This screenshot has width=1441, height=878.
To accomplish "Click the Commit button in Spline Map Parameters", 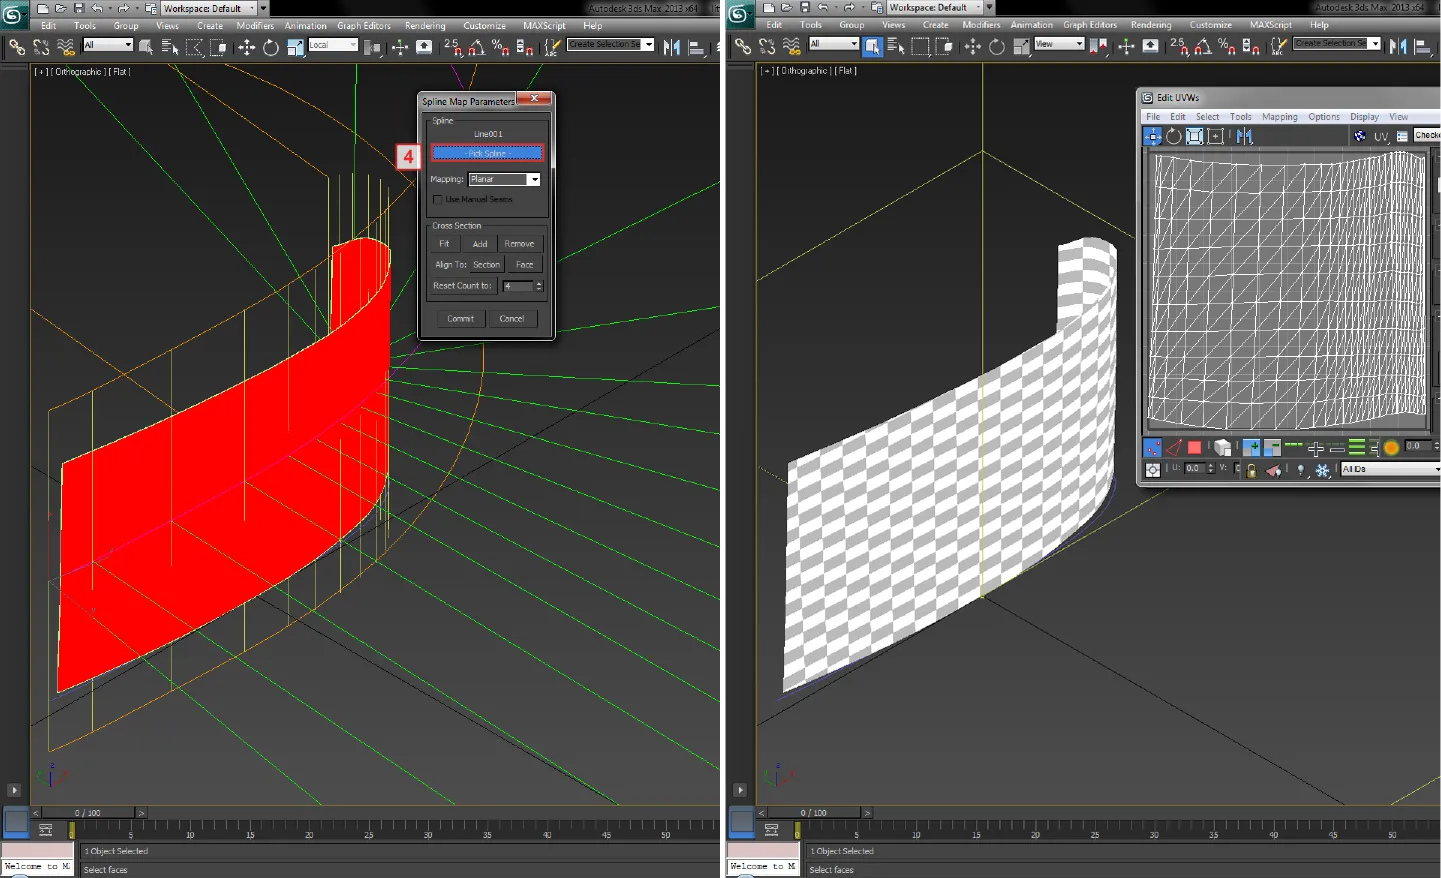I will click(460, 318).
